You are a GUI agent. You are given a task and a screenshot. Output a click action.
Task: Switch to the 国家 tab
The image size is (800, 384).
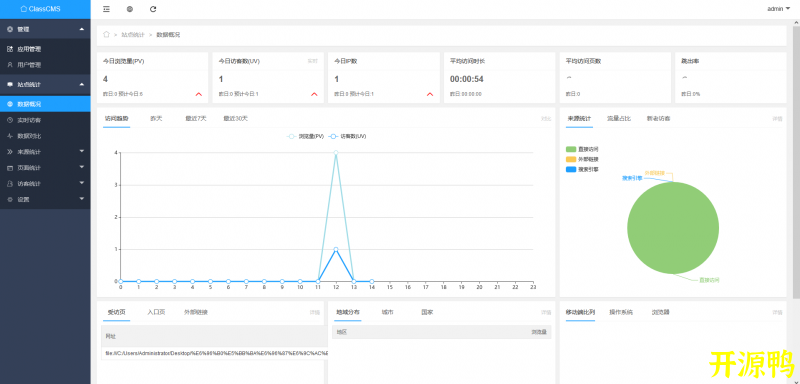click(427, 312)
